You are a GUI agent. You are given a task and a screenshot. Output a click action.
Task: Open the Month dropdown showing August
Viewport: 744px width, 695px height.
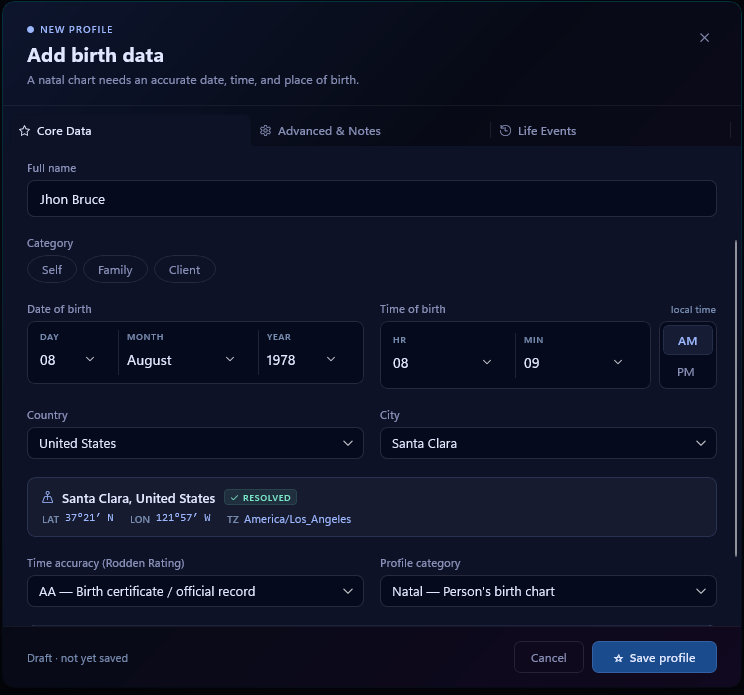pos(181,360)
